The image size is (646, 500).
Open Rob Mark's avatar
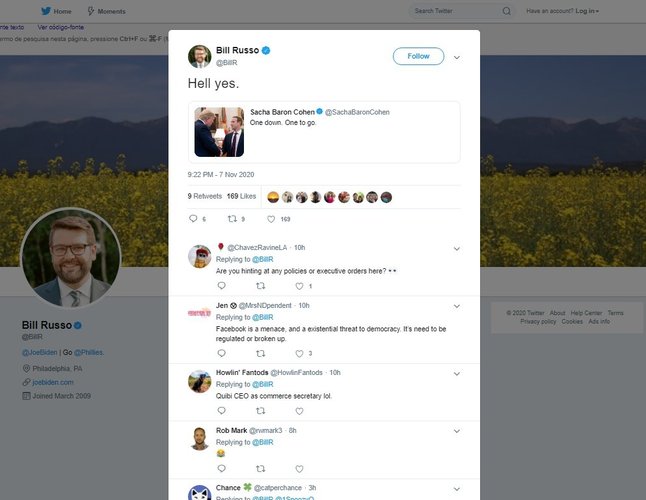[x=199, y=439]
